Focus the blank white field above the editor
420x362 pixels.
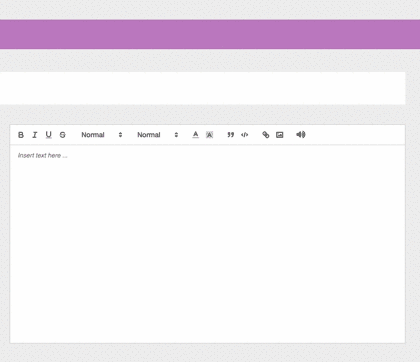coord(203,88)
